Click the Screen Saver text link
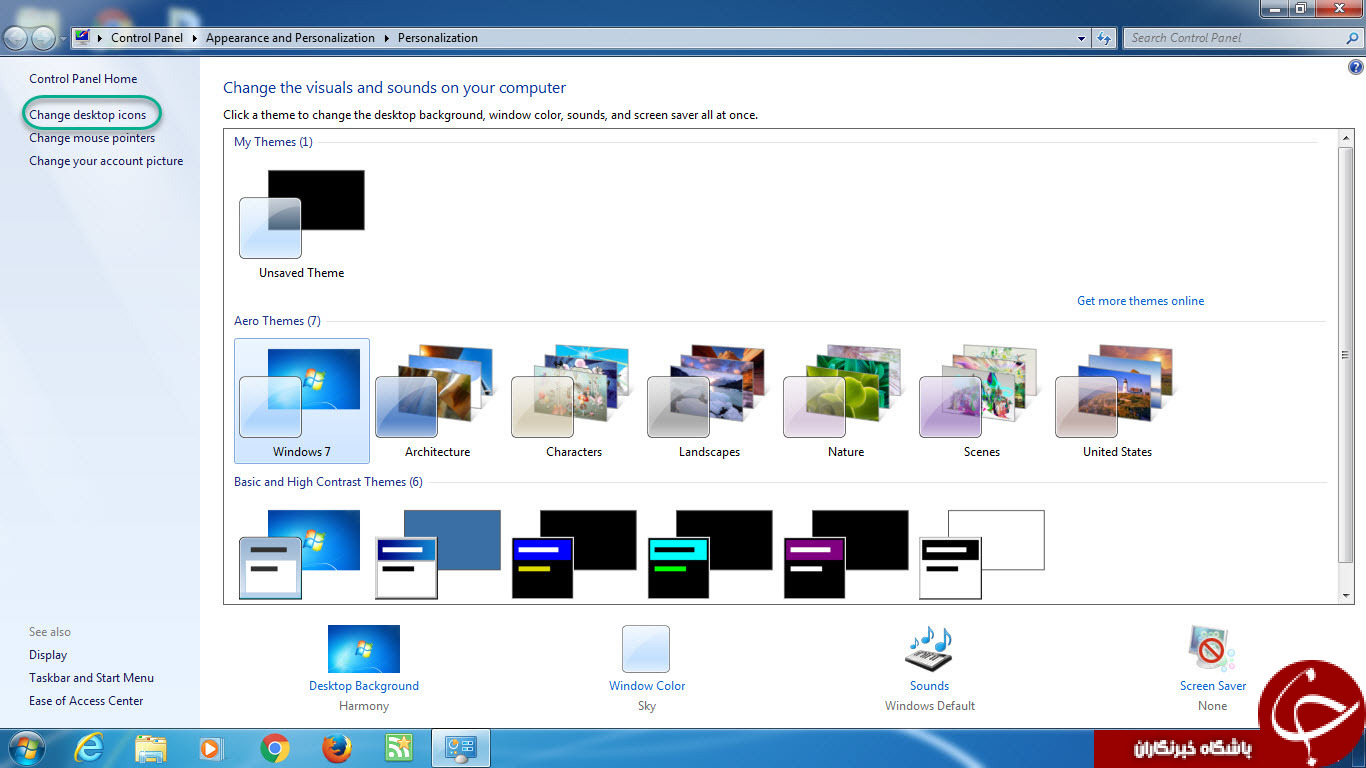1366x768 pixels. [1213, 686]
